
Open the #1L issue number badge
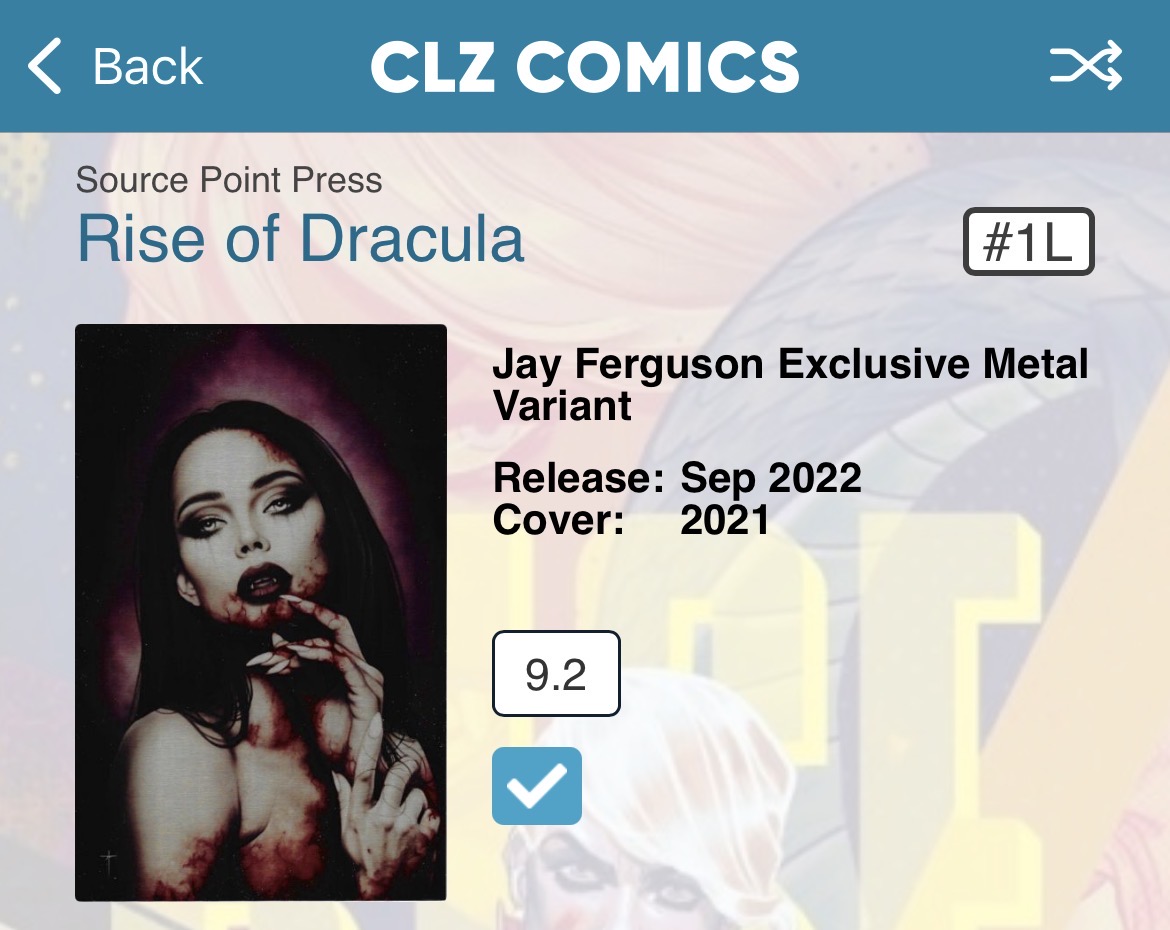[x=1028, y=242]
